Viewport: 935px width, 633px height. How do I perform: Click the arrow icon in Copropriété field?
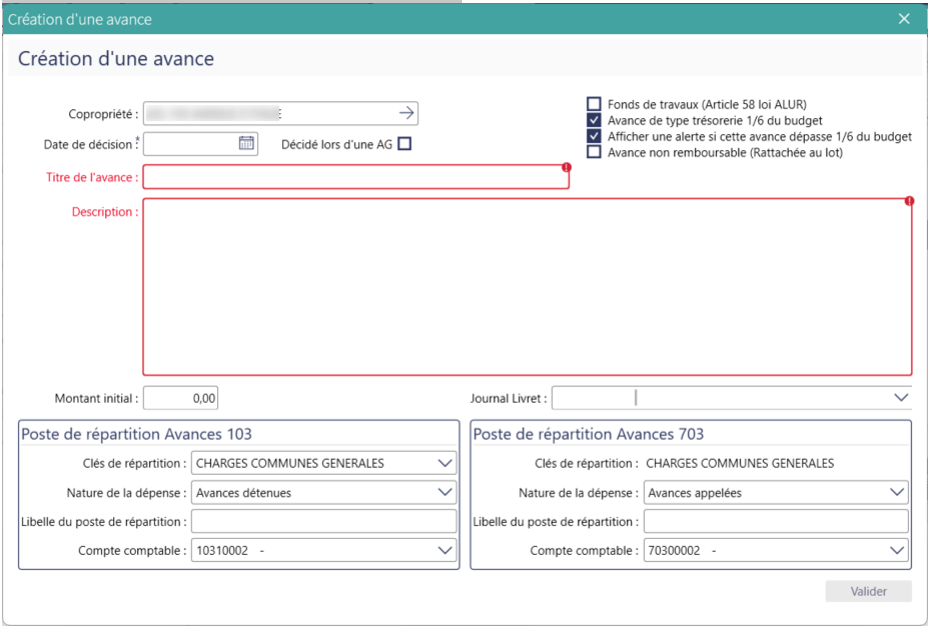tap(406, 113)
